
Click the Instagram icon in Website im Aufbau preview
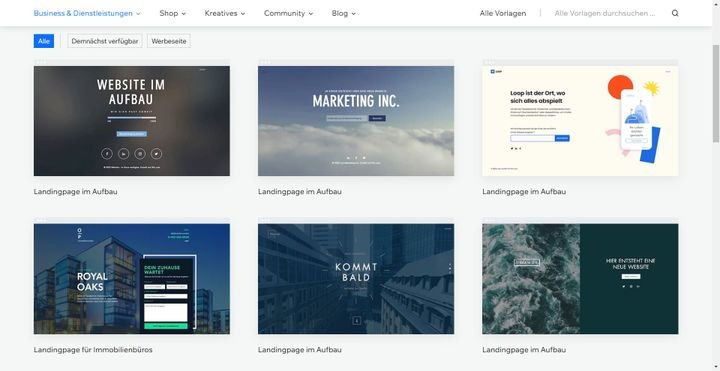(140, 154)
